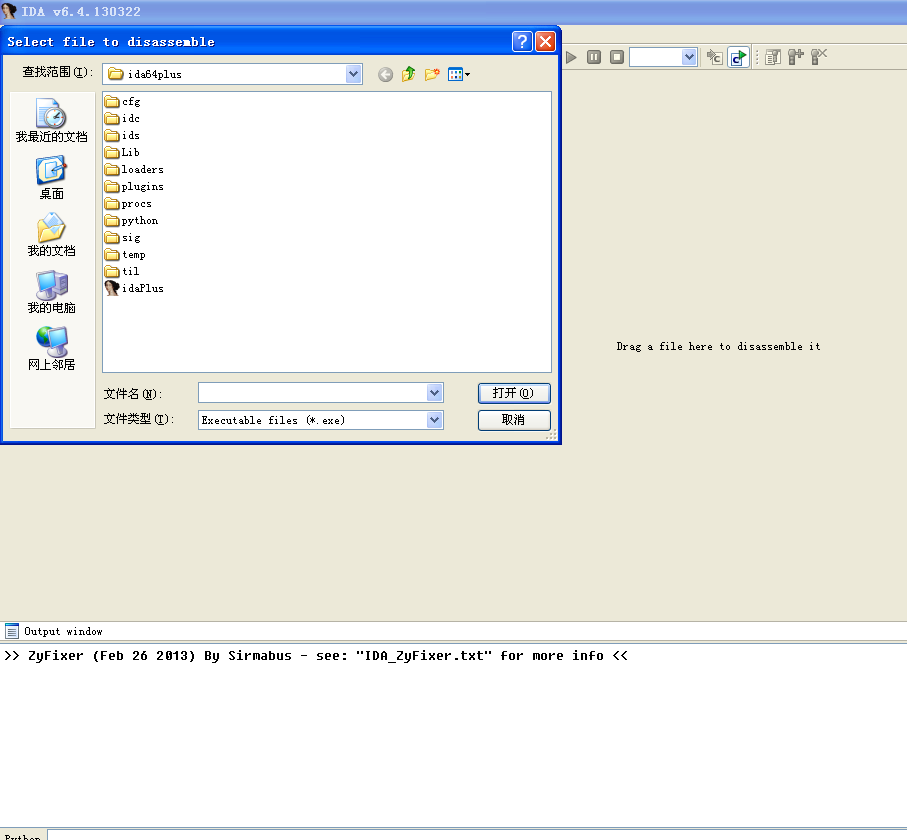Click the breakpoint list toolbar icon
The height and width of the screenshot is (840, 907).
click(x=773, y=57)
